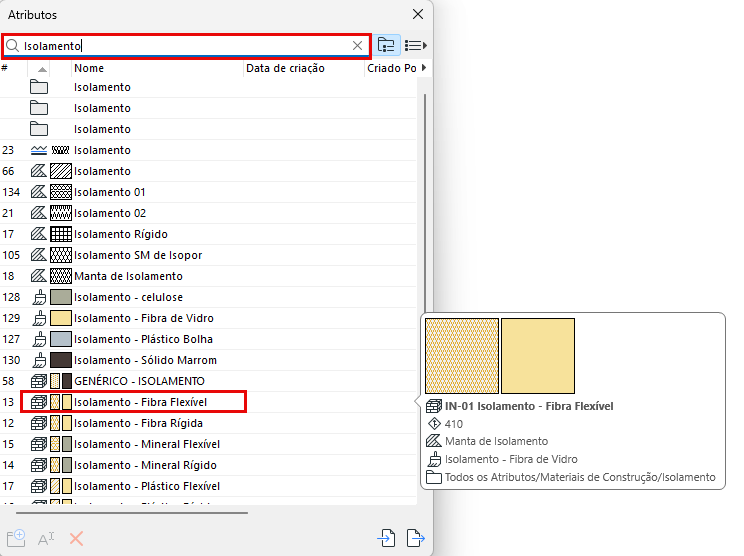The image size is (744, 556).
Task: Select fill icon of Isolamento SM de Isopor
Action: tap(39, 255)
